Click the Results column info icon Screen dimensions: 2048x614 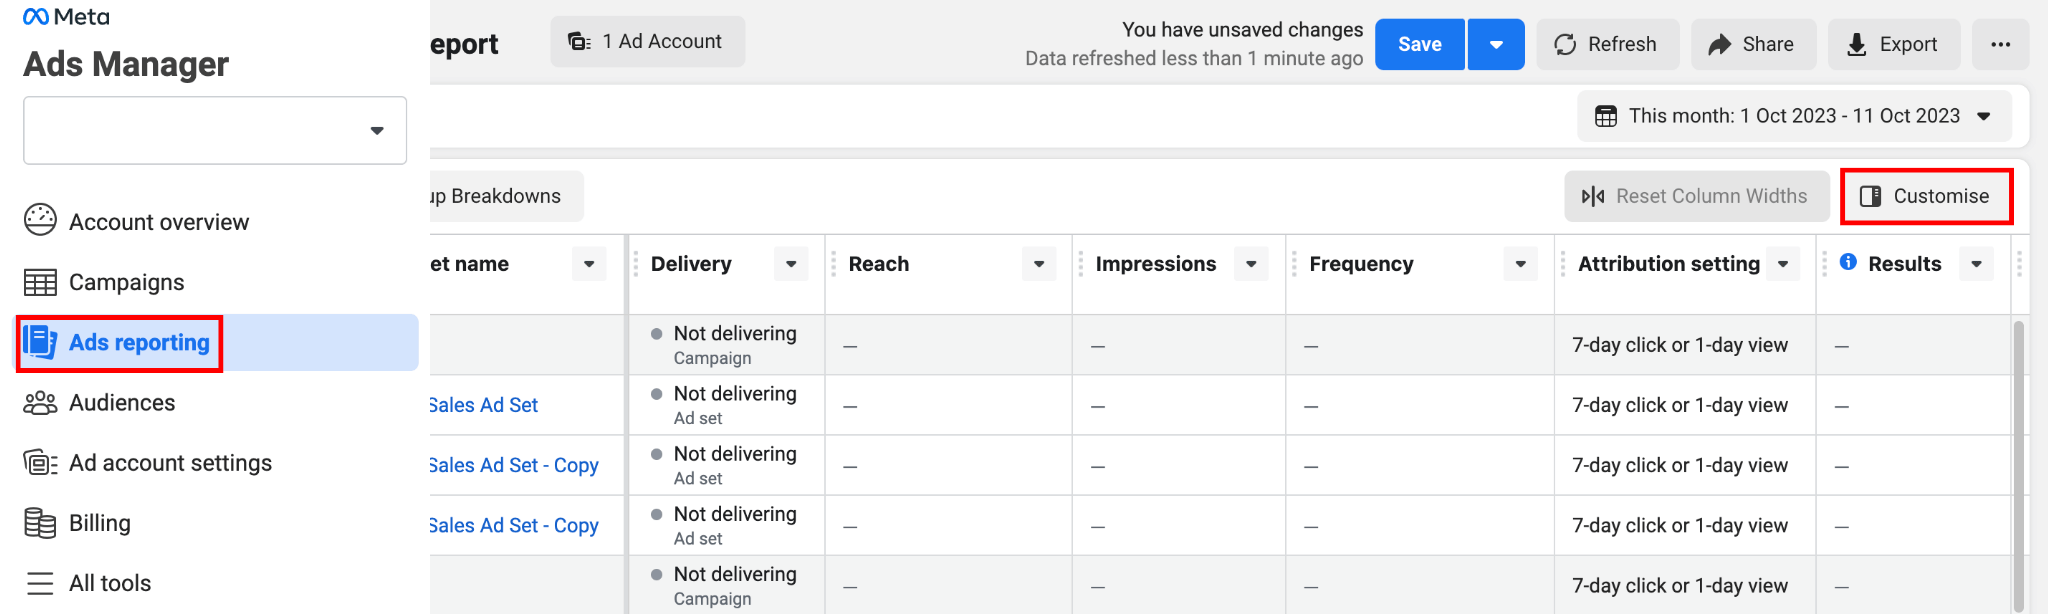1848,262
